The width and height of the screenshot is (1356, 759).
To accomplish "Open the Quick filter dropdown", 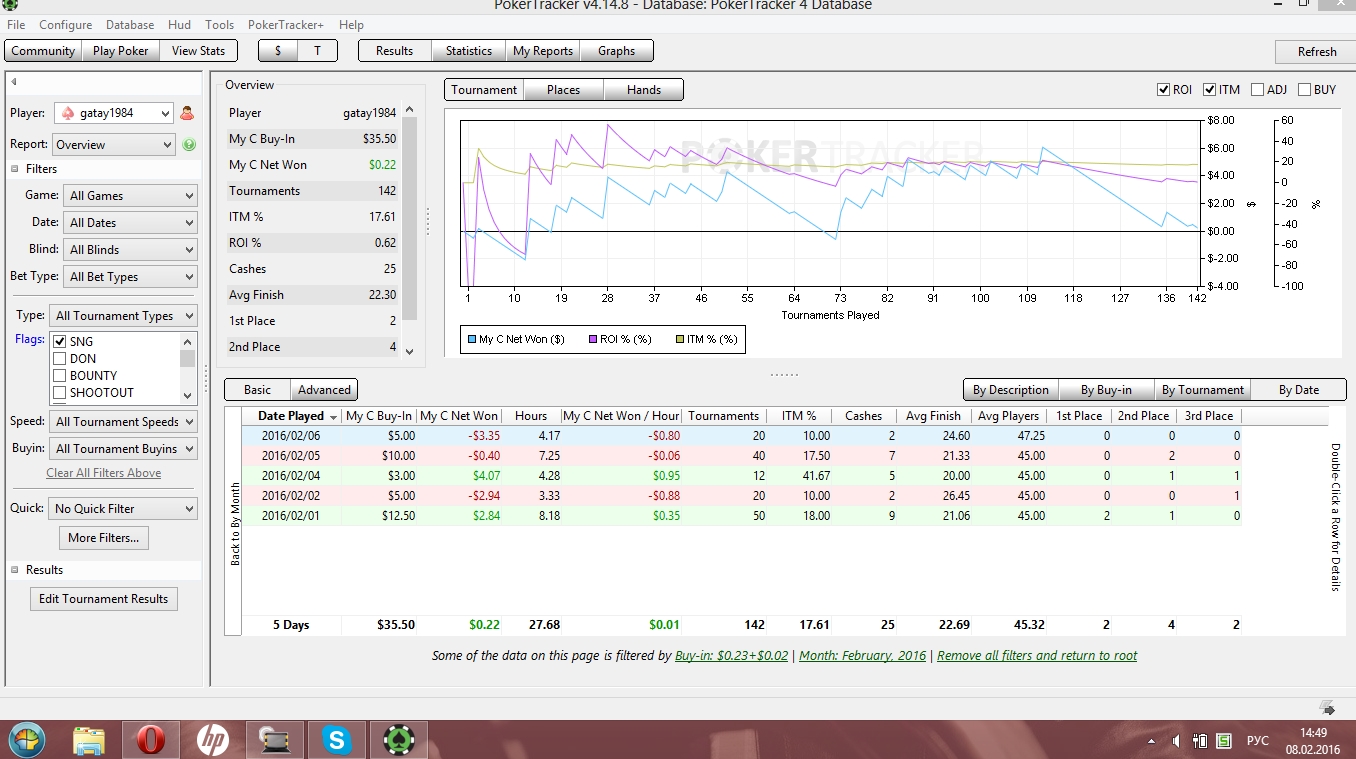I will pos(123,509).
